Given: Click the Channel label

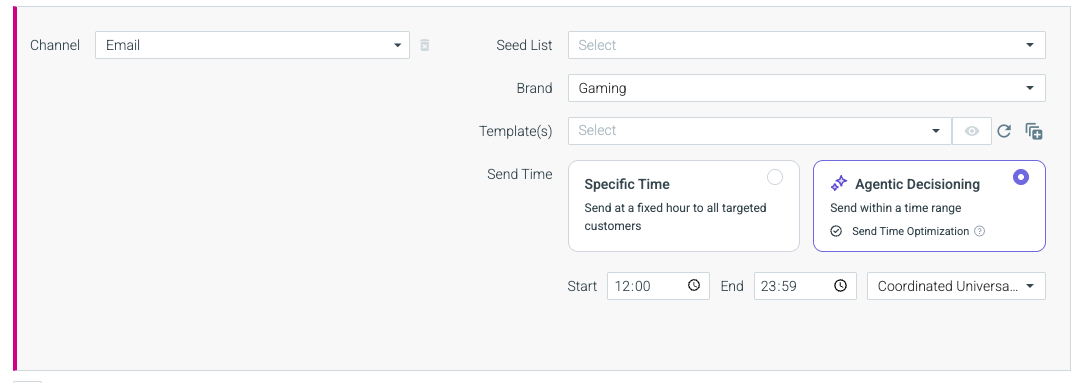Looking at the screenshot, I should coord(55,45).
